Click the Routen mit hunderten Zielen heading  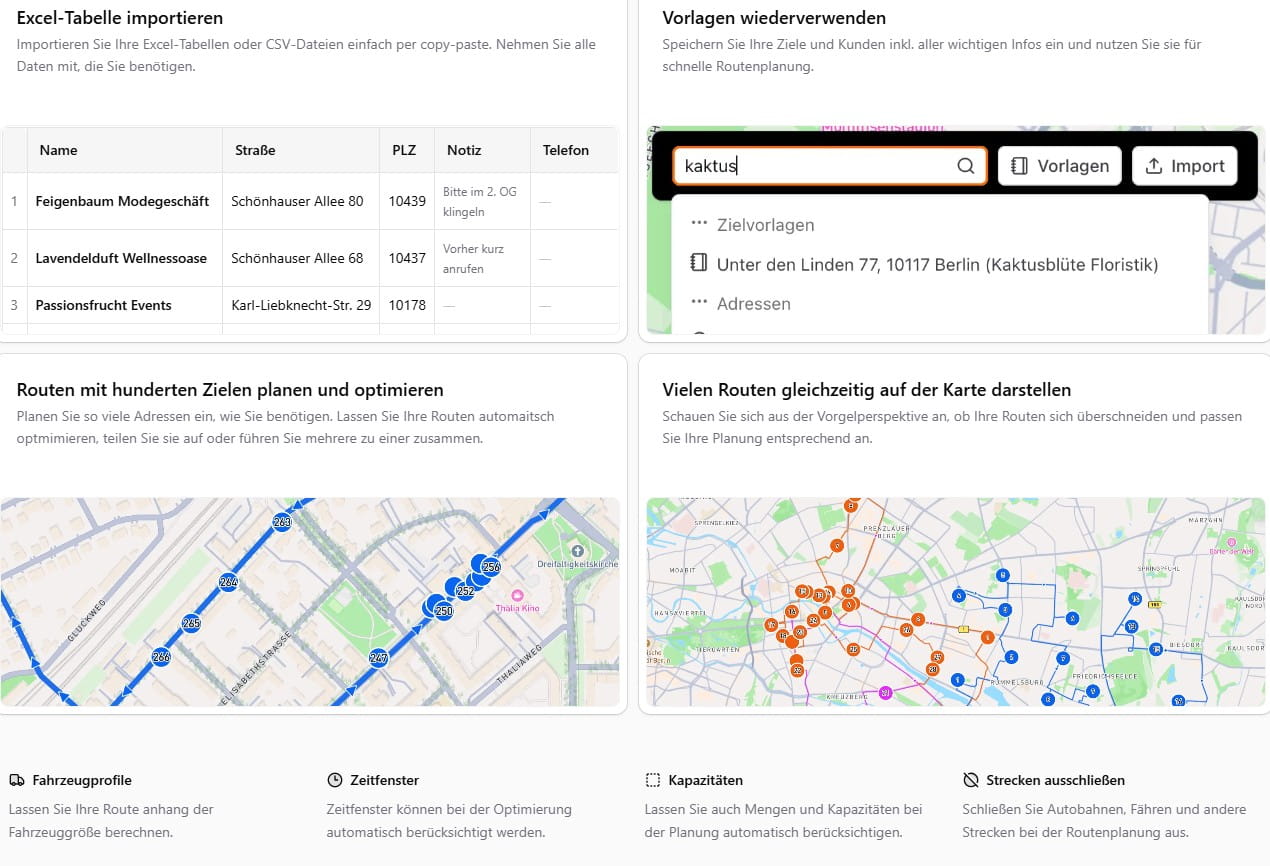[x=230, y=390]
